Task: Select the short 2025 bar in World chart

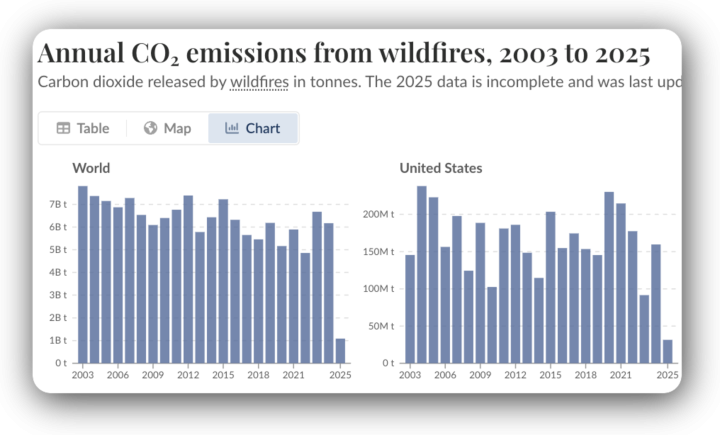Action: tap(340, 351)
